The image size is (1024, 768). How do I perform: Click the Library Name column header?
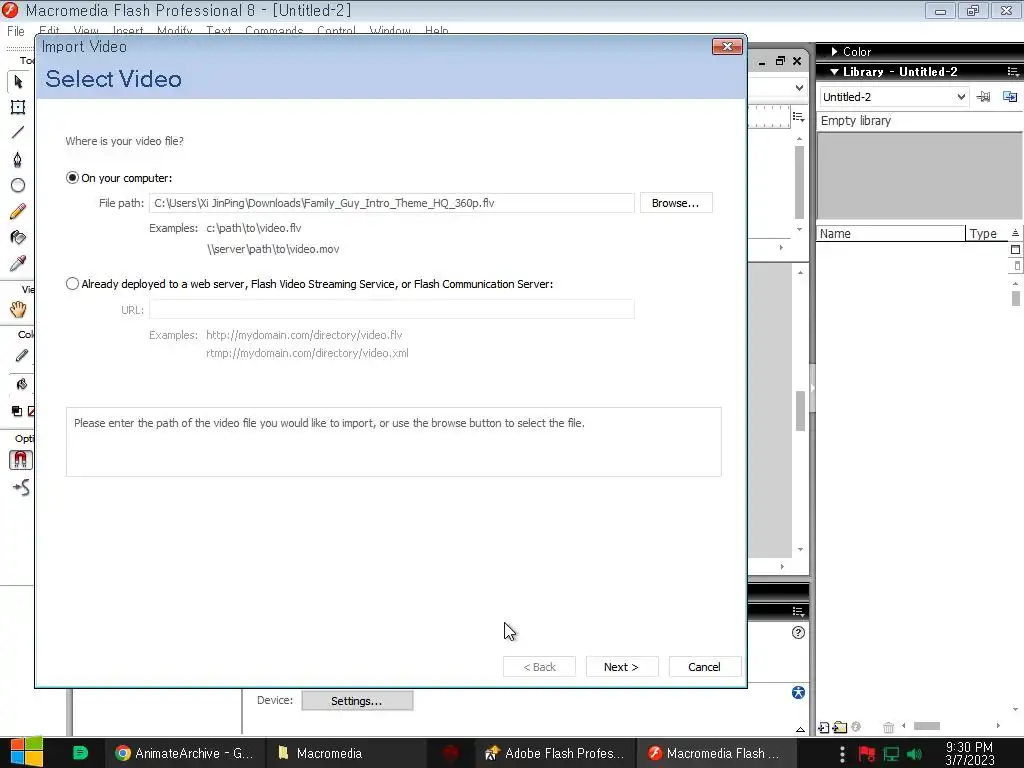(891, 233)
